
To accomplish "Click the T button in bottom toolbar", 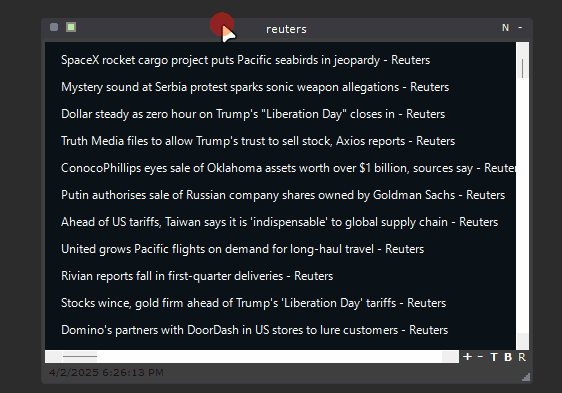I will click(x=494, y=357).
